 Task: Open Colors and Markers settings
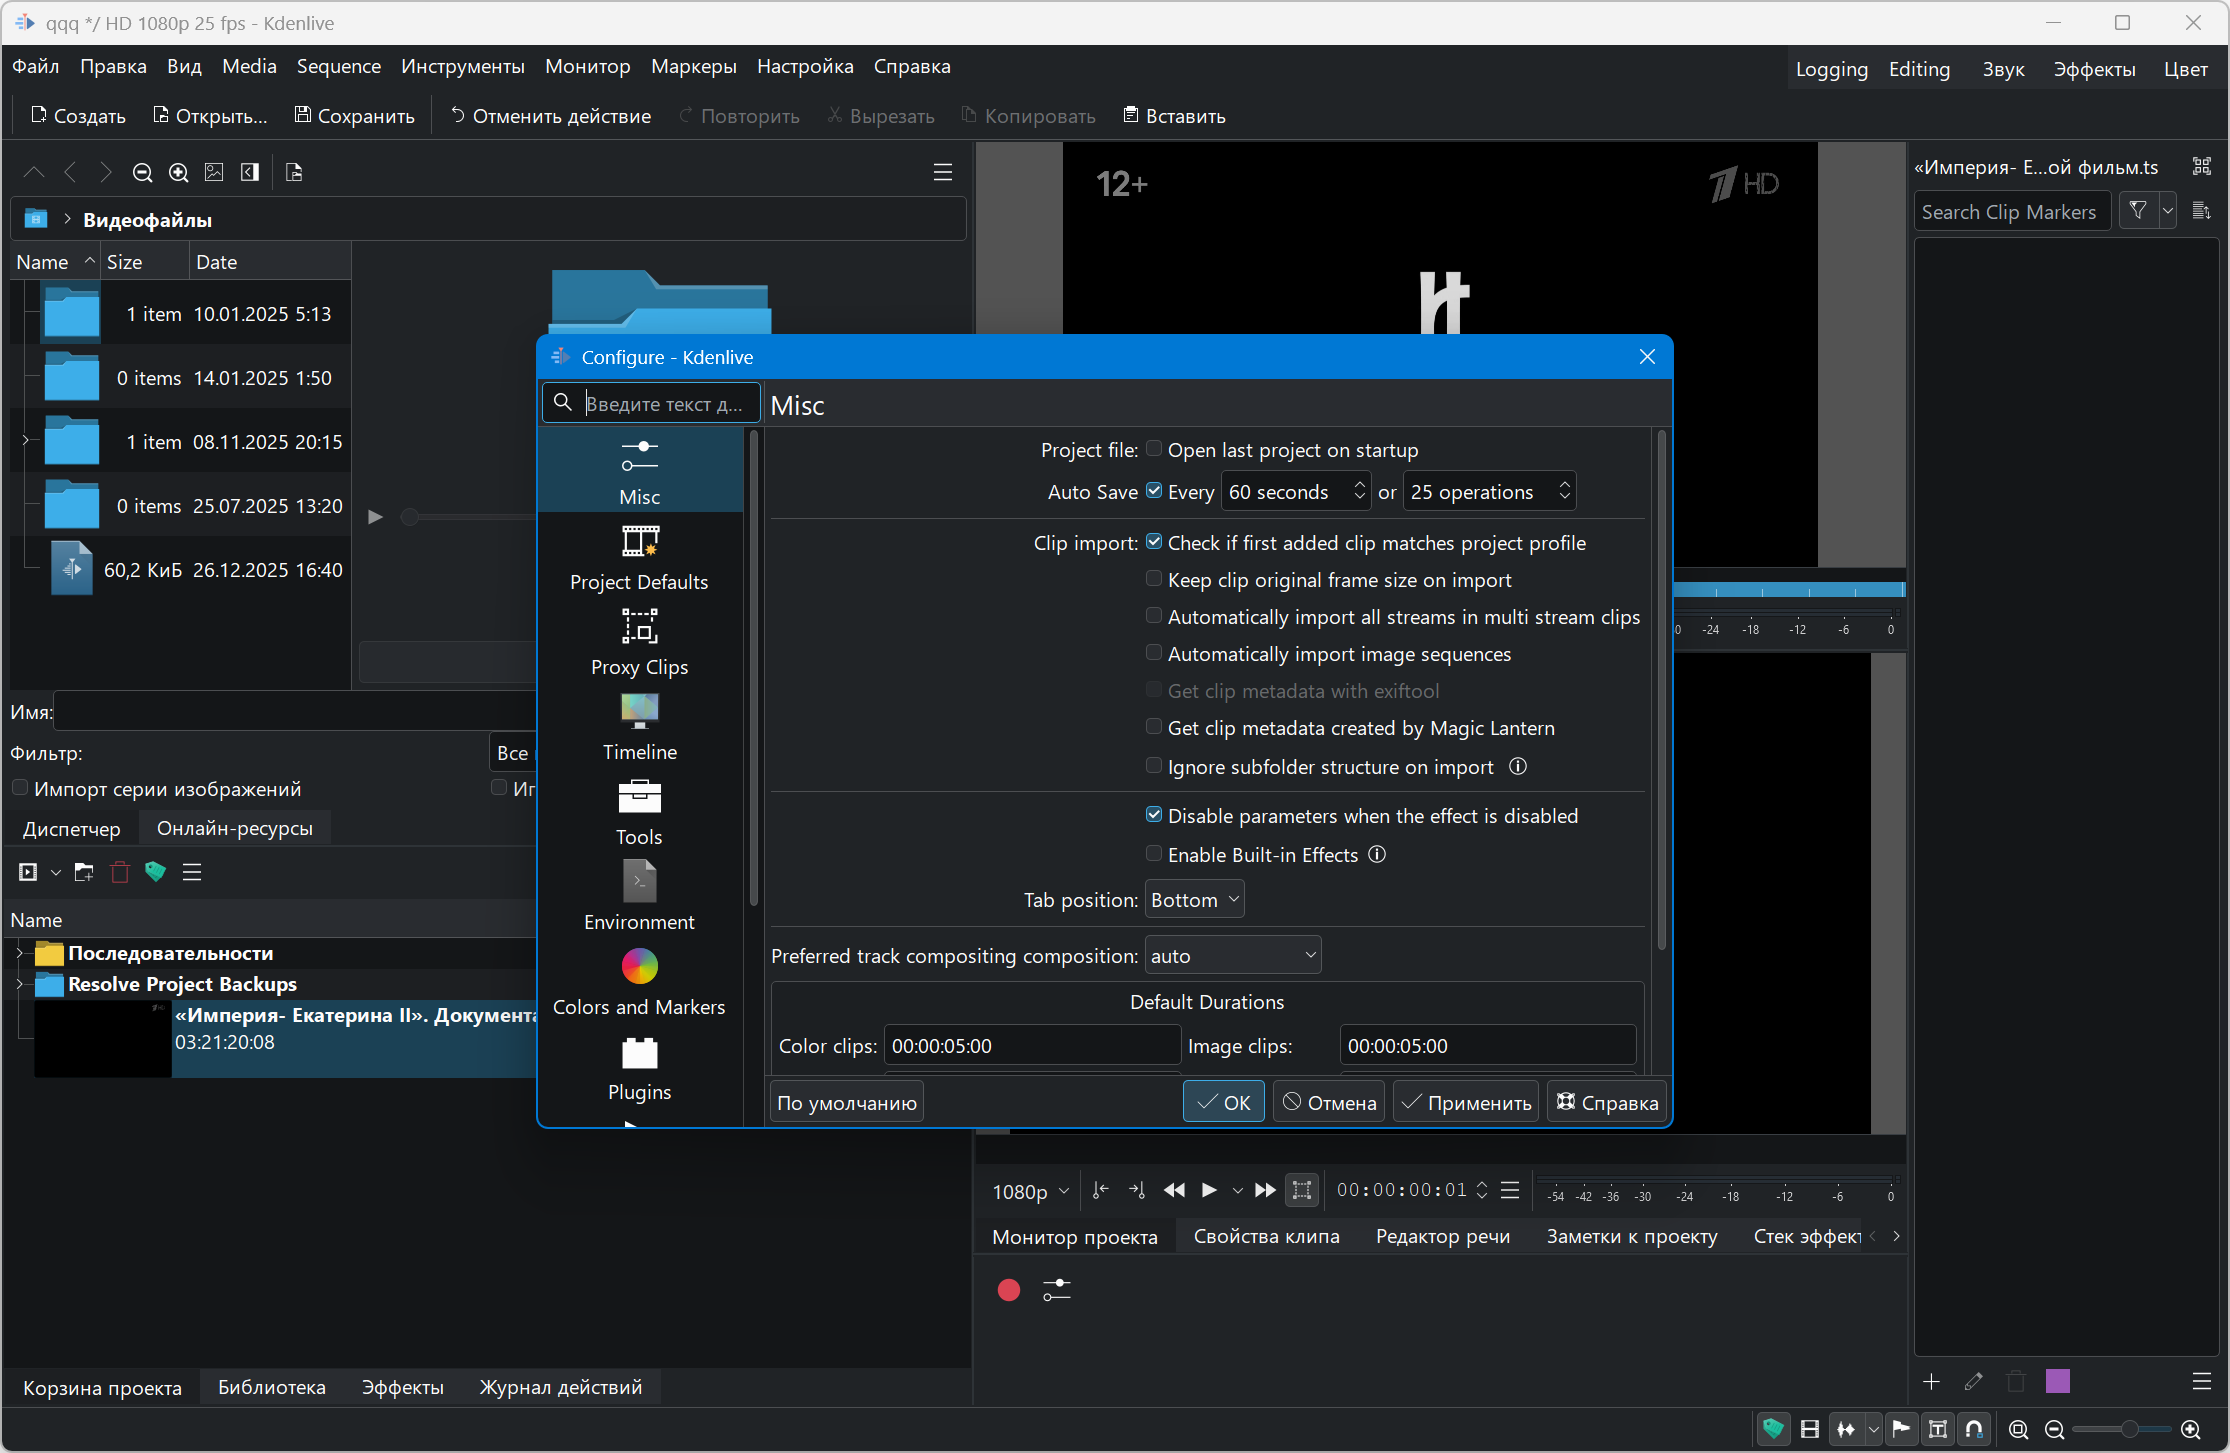click(x=639, y=983)
